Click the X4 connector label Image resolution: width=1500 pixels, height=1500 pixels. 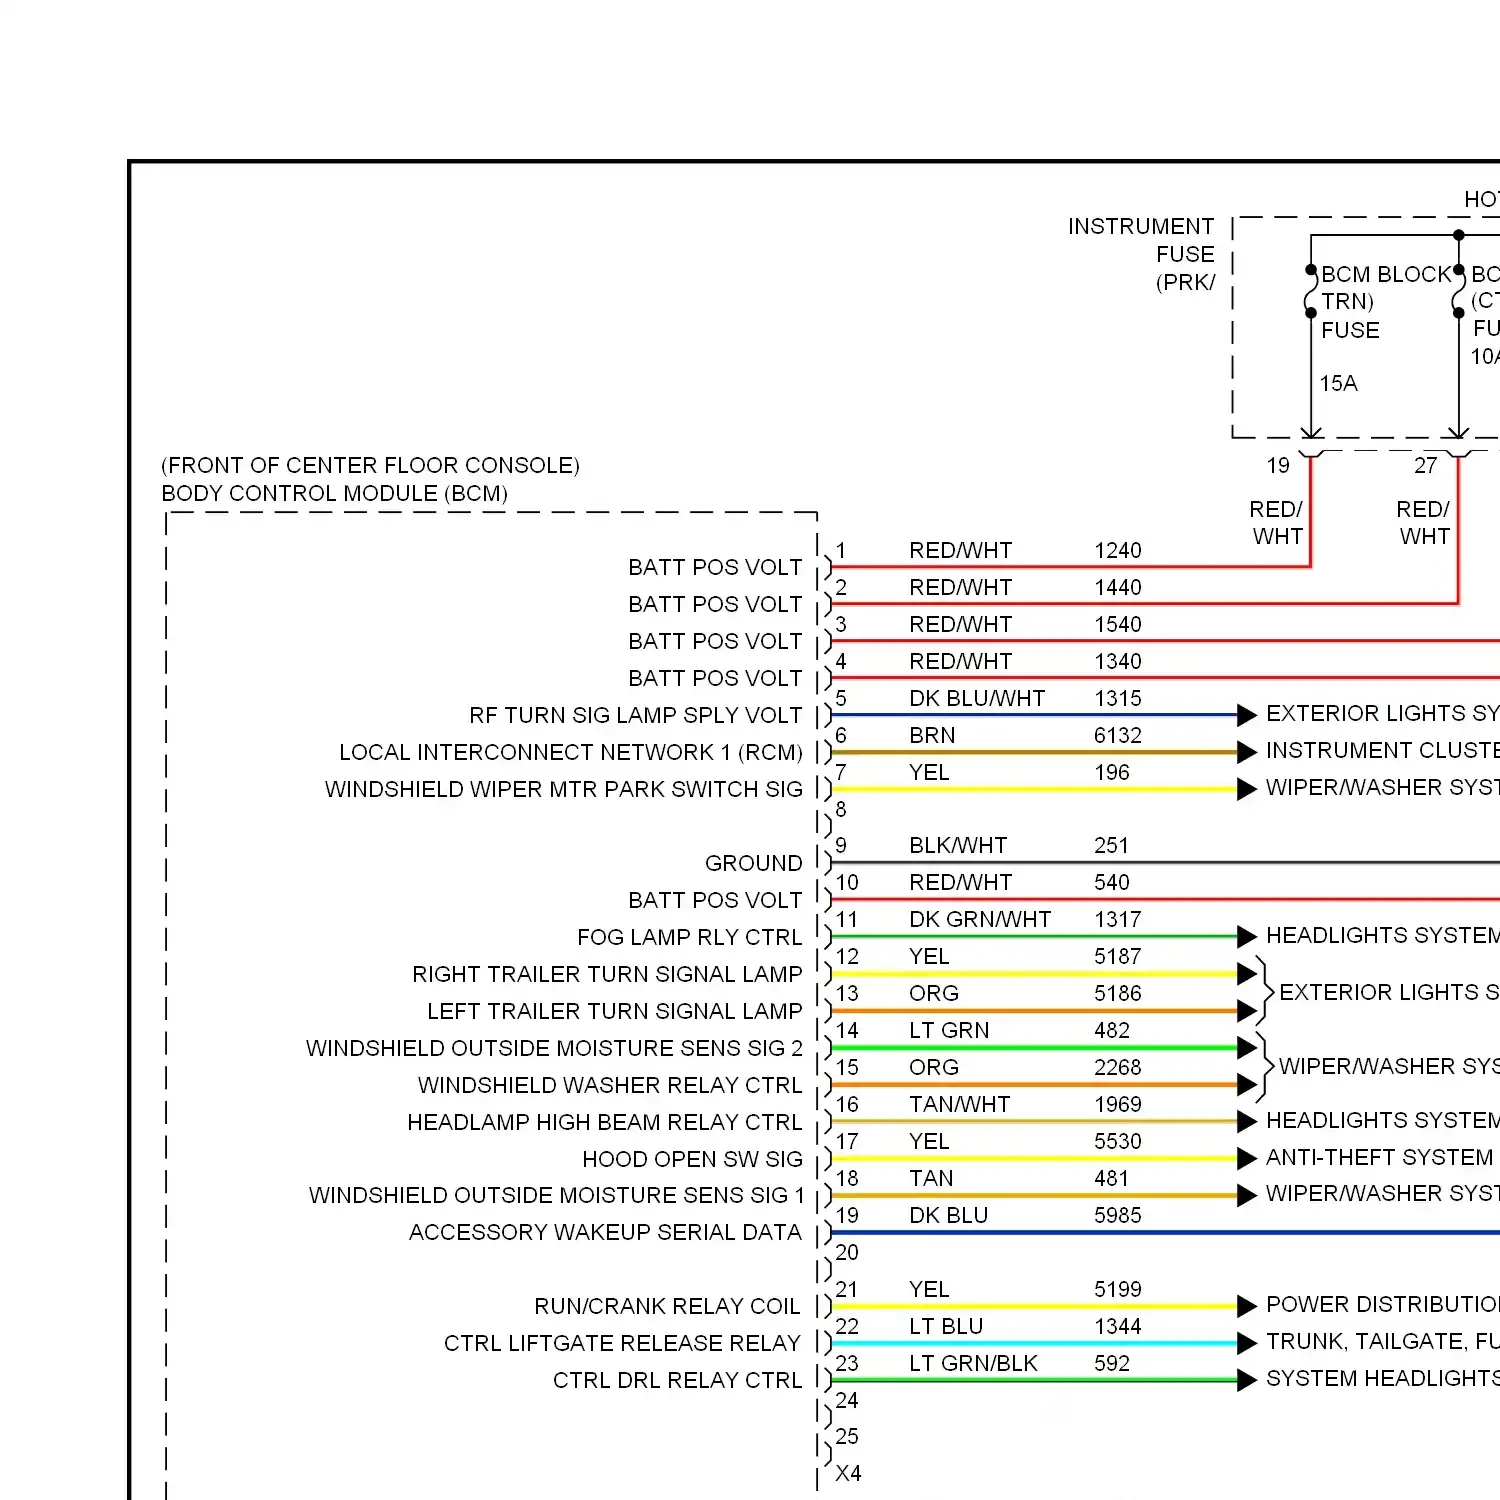(x=848, y=1473)
